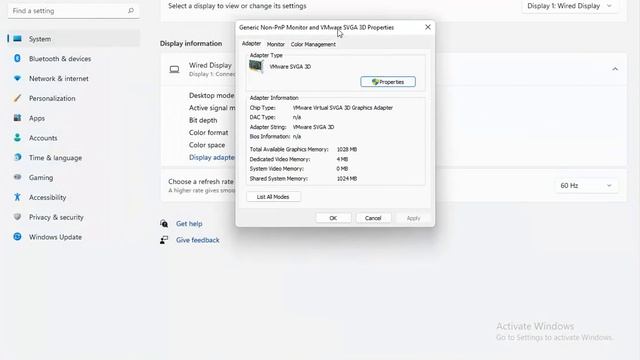Open Personalization settings page

point(74,98)
